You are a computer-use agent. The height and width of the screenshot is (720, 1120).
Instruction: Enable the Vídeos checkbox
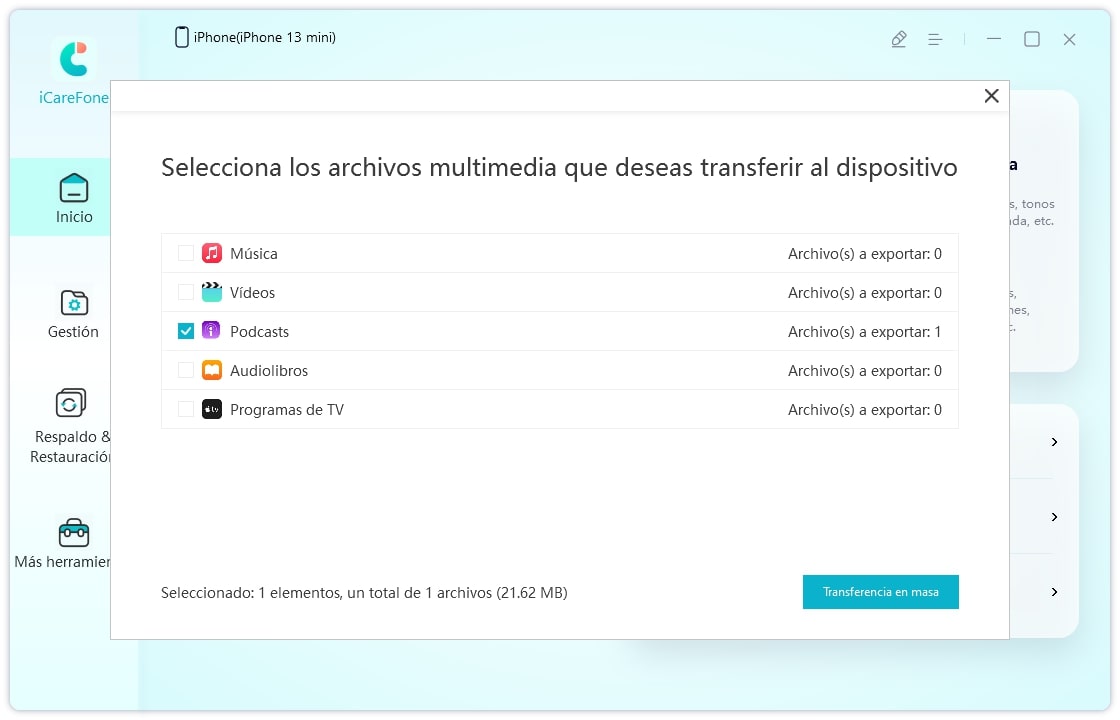(x=186, y=292)
